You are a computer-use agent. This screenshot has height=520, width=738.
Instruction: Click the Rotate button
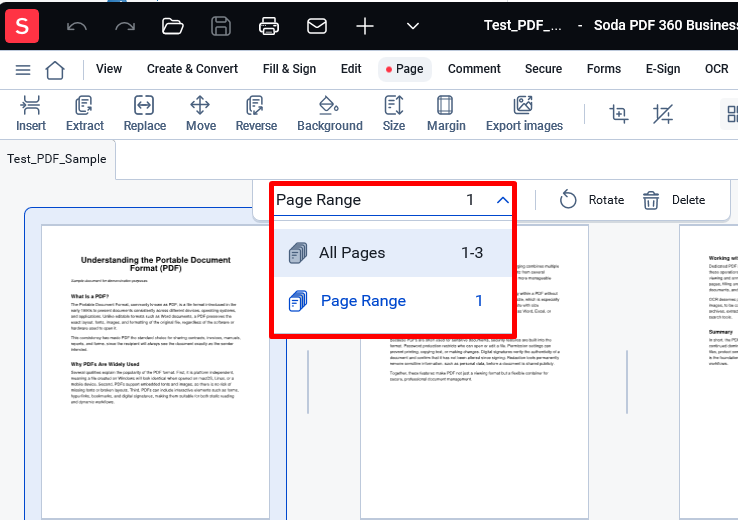592,200
